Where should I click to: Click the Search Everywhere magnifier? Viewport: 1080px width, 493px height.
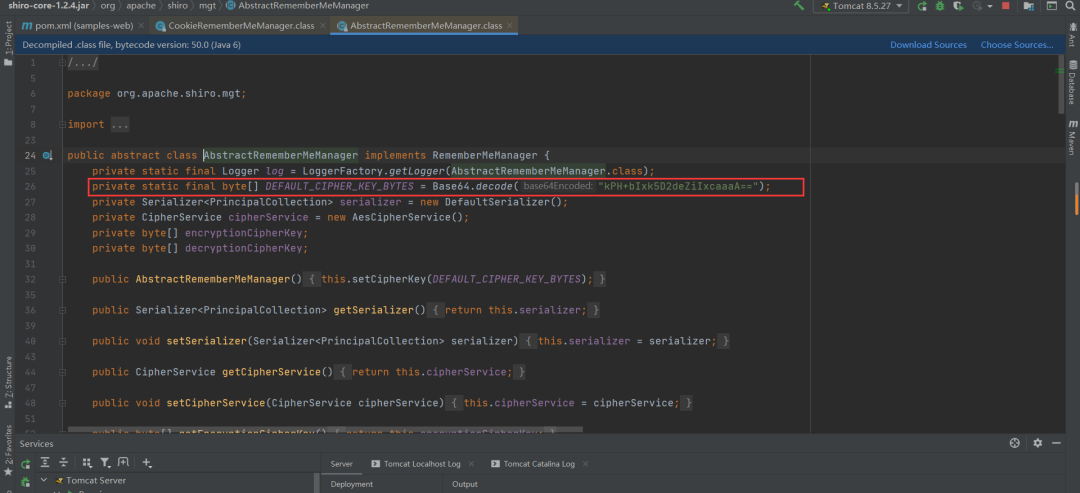pyautogui.click(x=1071, y=6)
